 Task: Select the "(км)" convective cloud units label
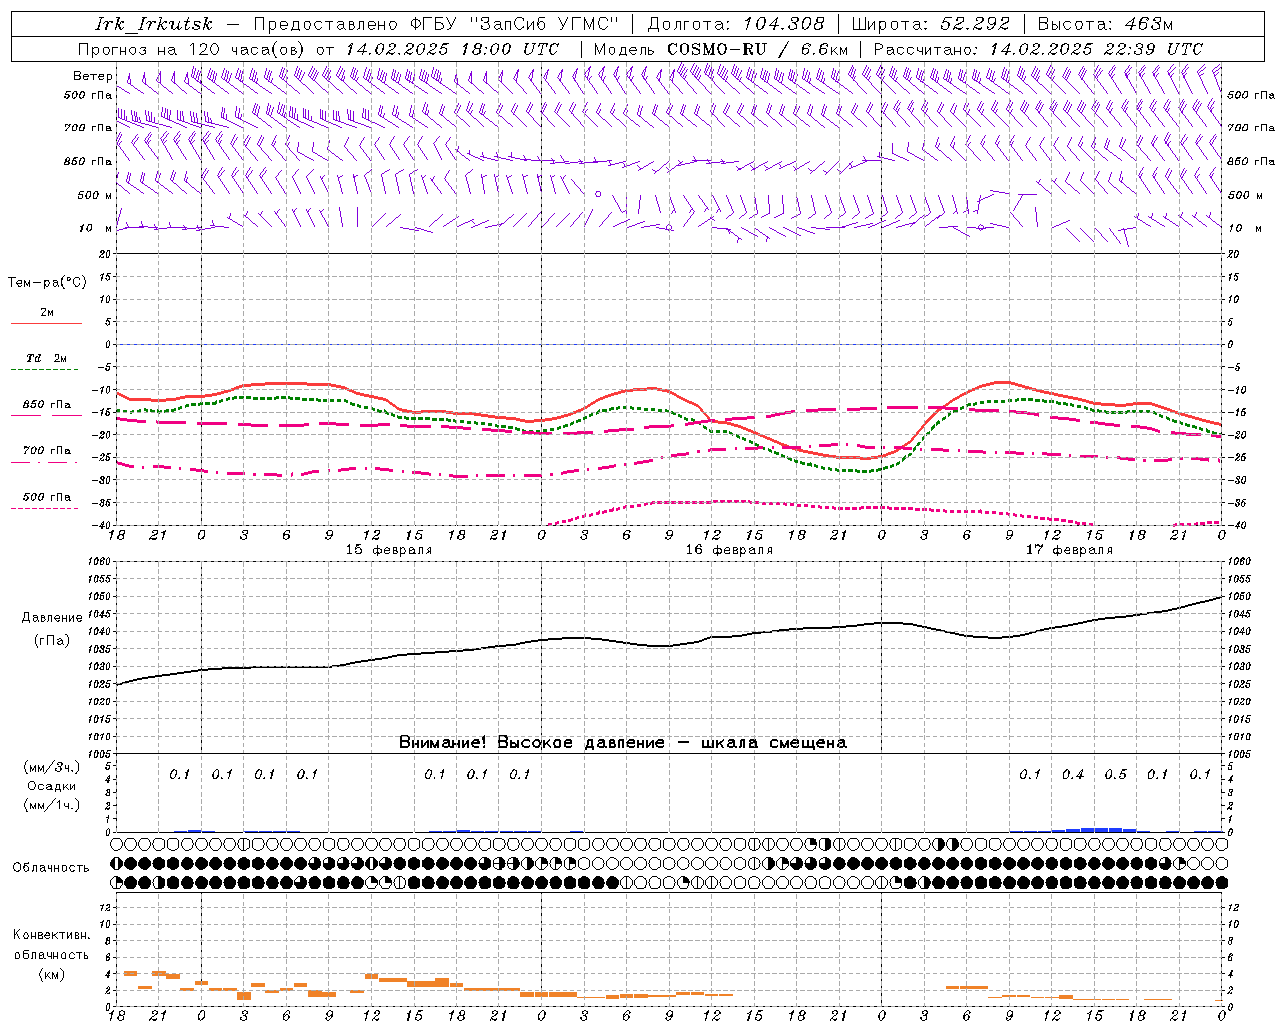coord(51,974)
